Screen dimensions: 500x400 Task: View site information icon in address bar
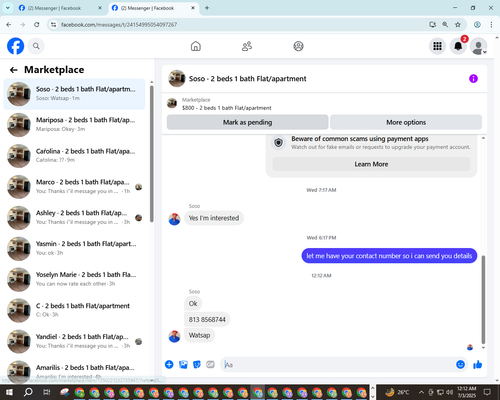53,24
